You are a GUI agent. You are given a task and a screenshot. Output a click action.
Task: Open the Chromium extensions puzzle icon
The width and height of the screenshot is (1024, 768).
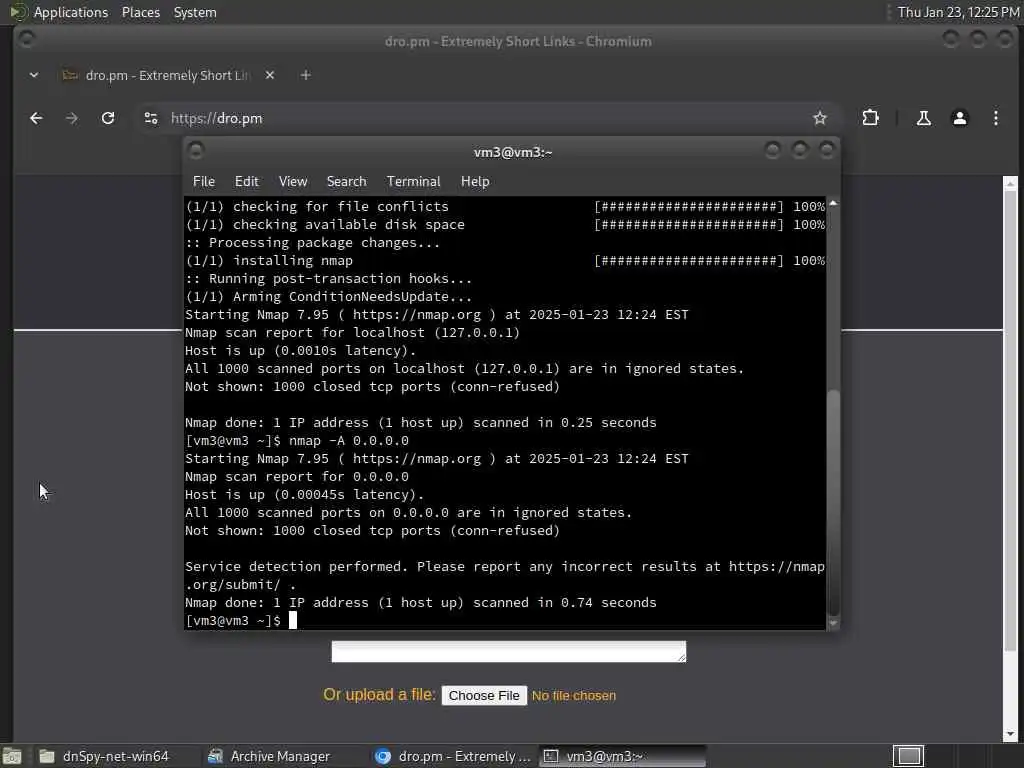point(871,118)
